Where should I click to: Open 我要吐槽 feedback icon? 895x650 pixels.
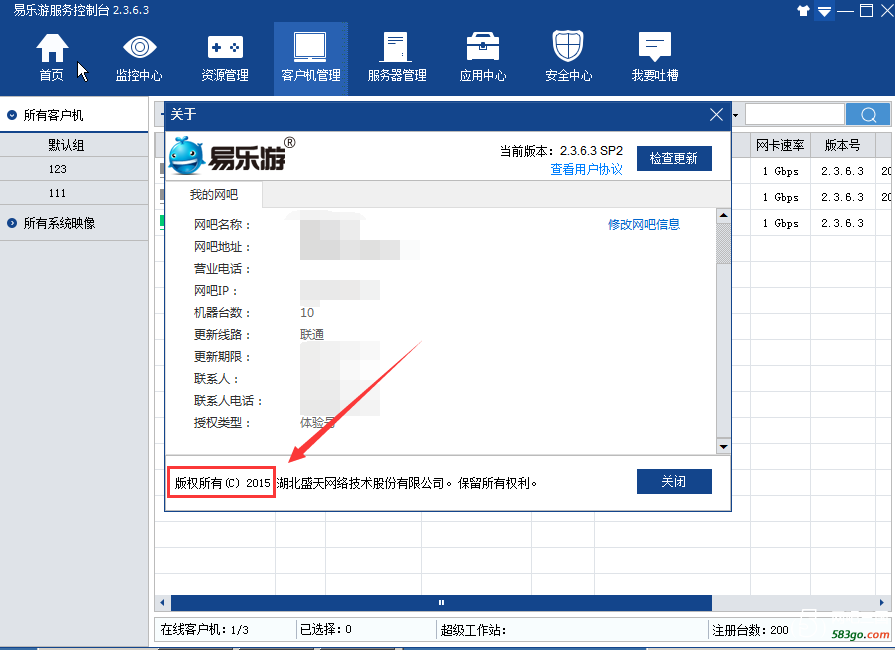pos(655,58)
